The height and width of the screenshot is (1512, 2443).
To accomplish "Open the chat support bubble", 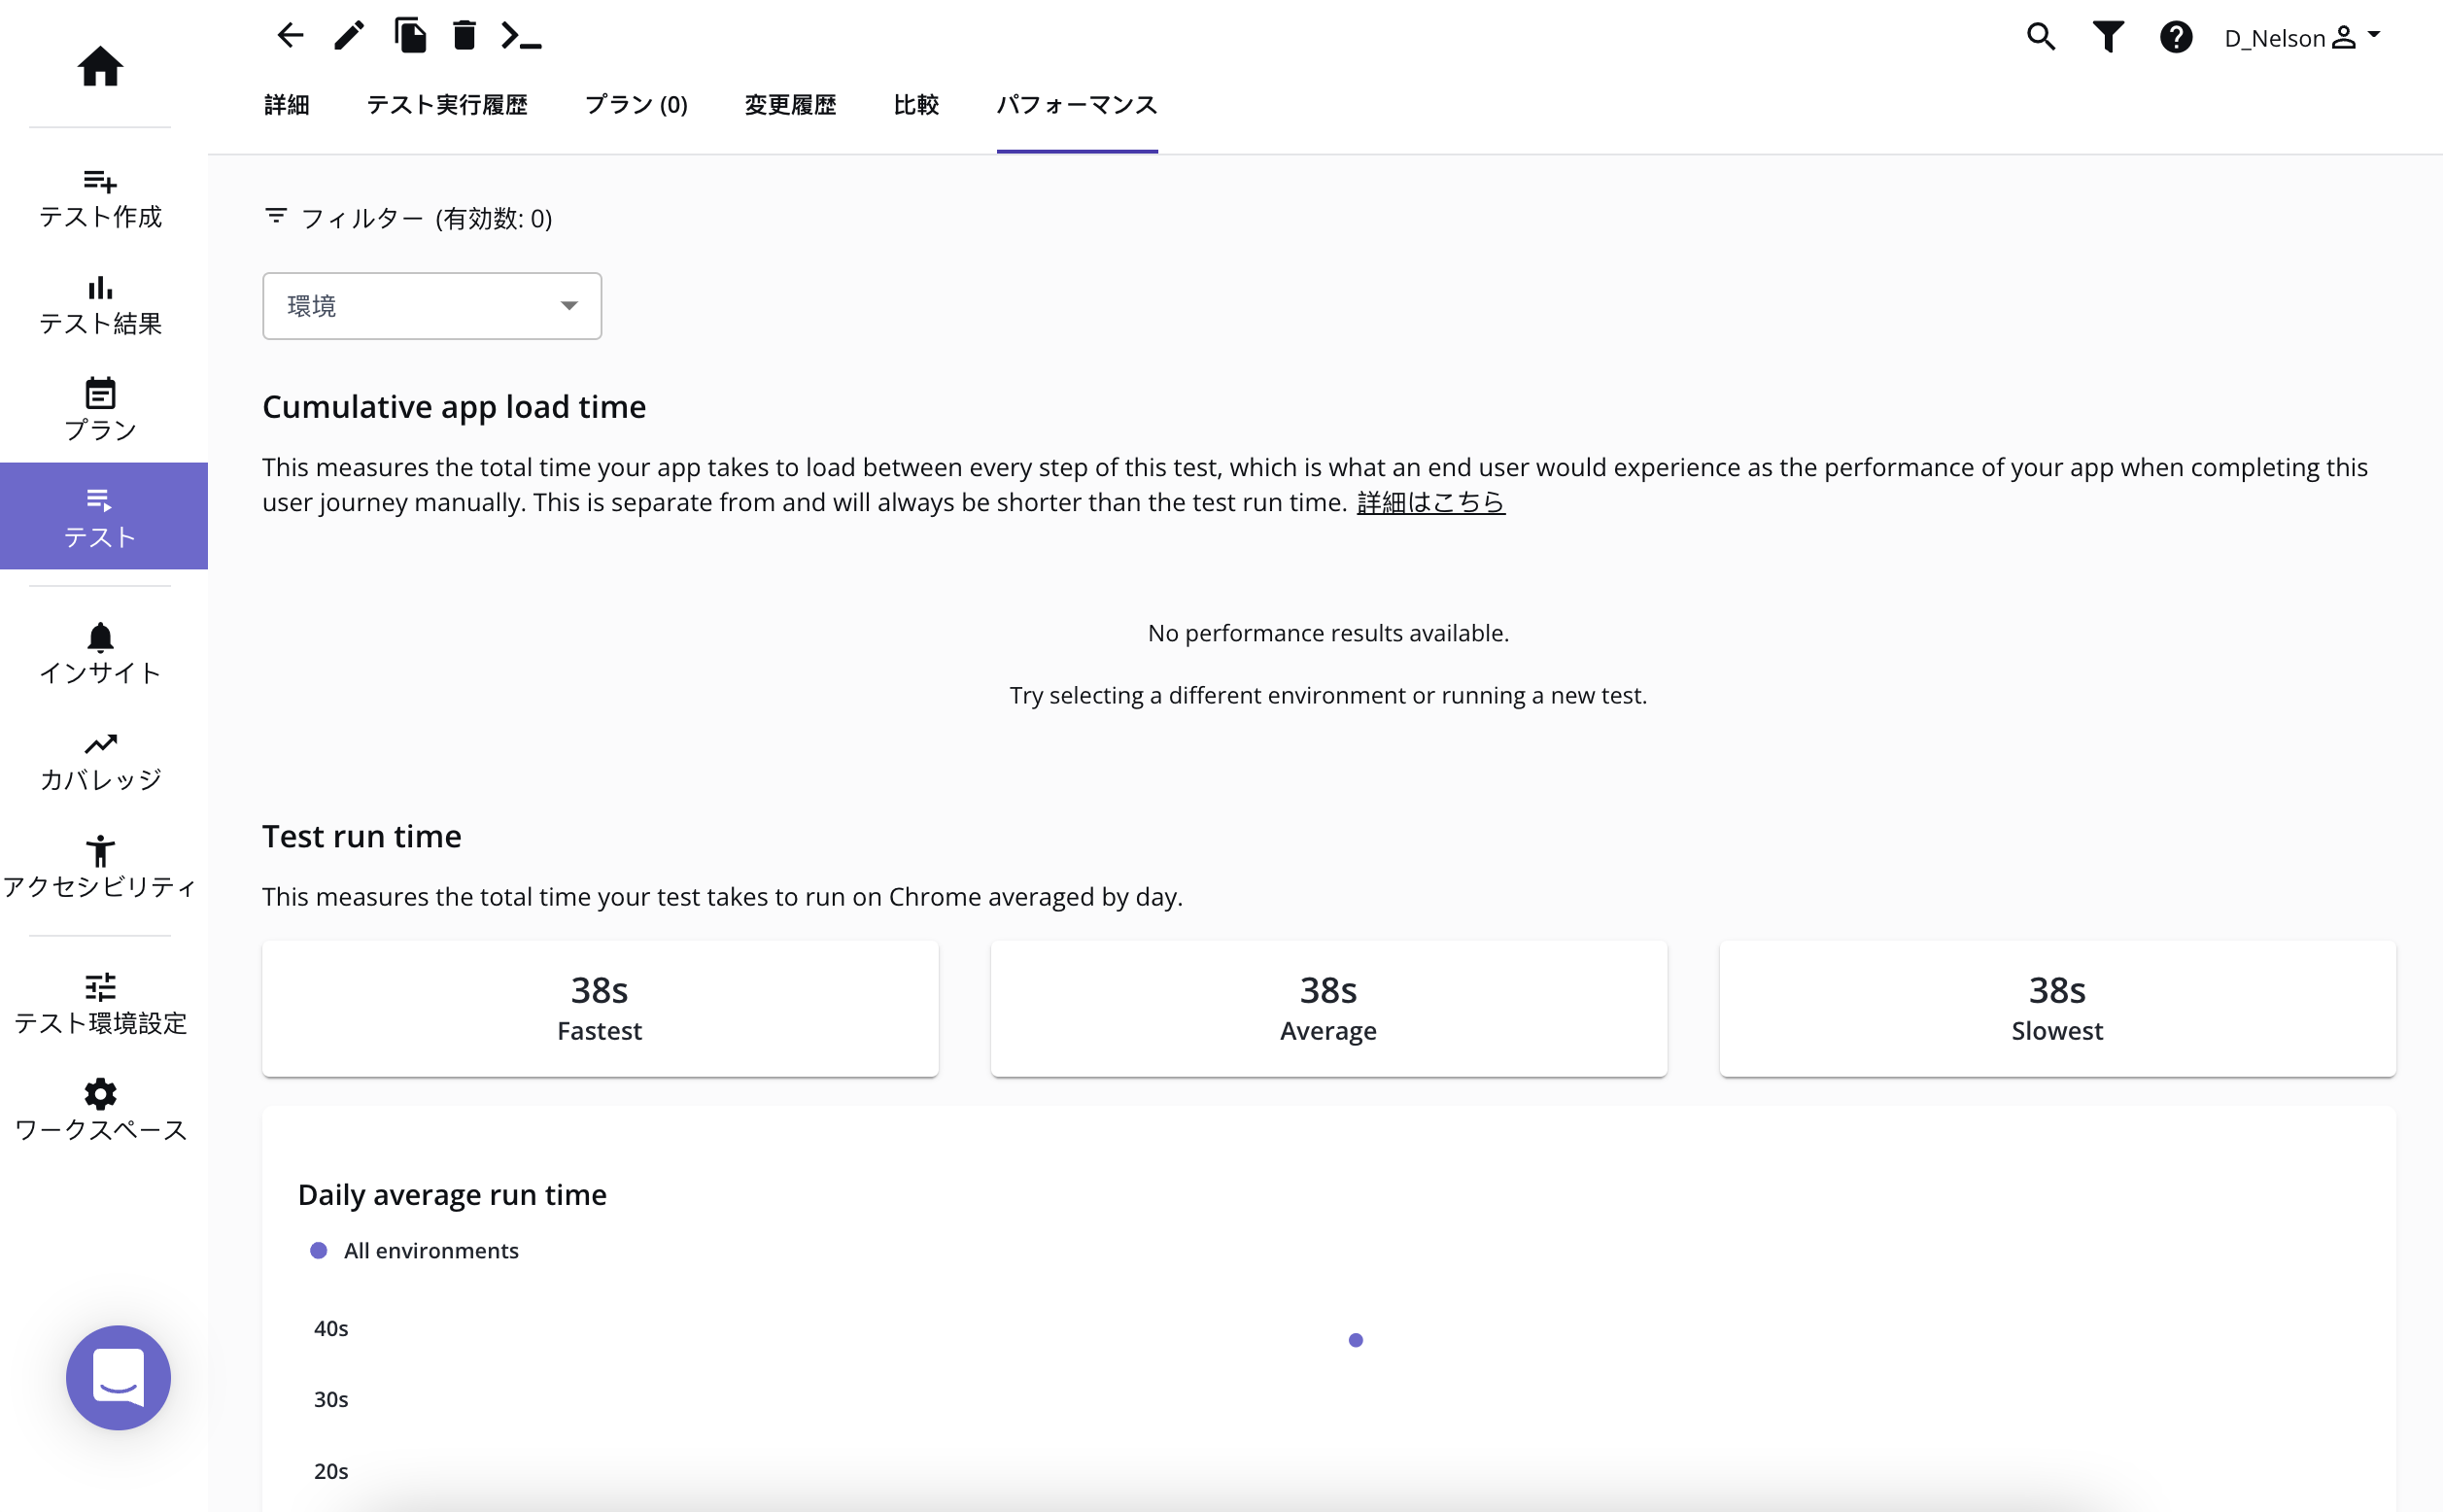I will [x=118, y=1377].
